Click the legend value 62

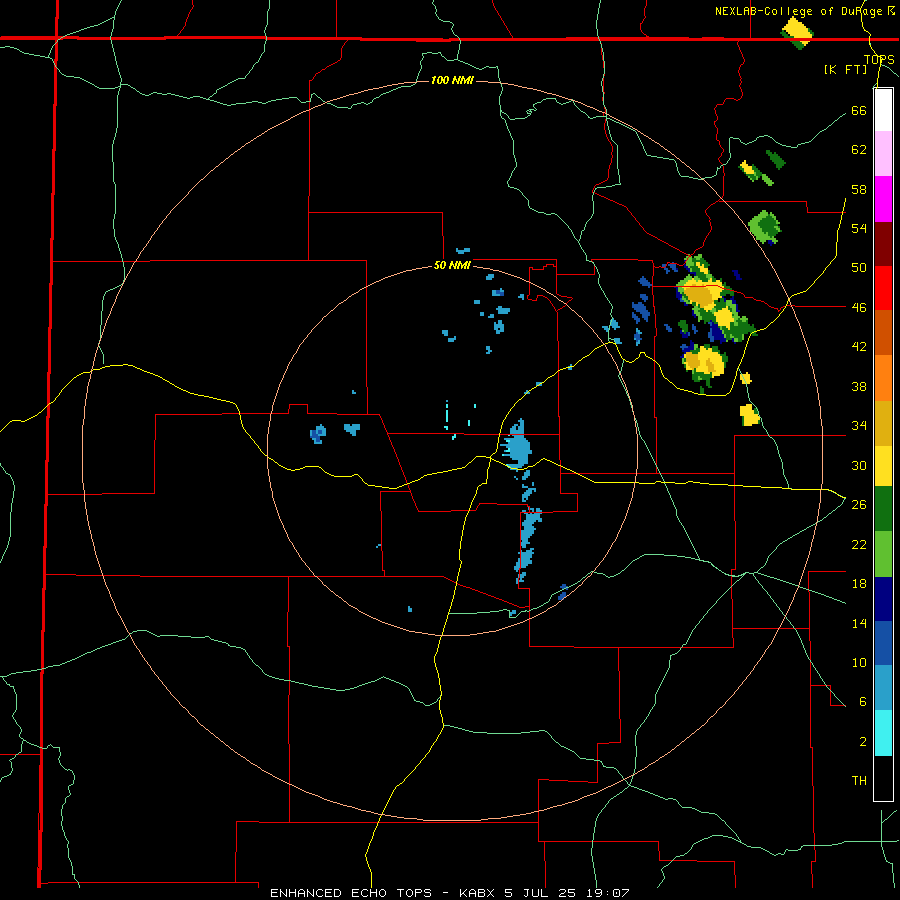[859, 150]
